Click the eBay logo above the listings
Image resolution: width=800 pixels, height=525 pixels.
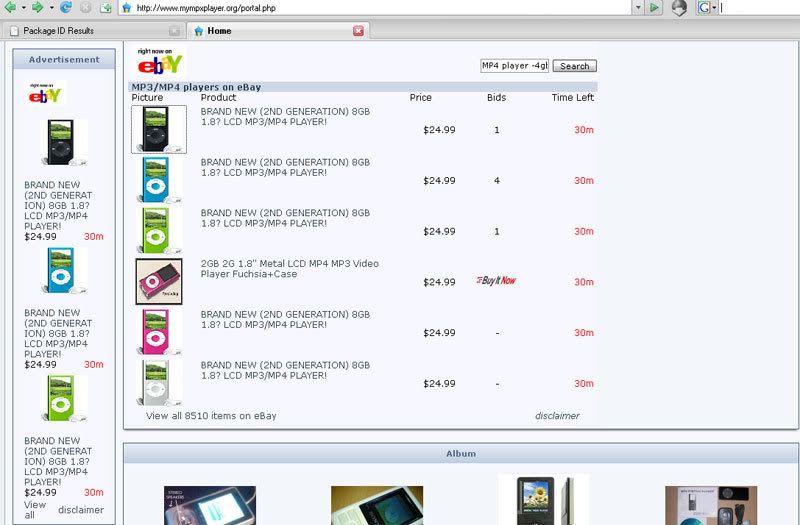[x=160, y=63]
